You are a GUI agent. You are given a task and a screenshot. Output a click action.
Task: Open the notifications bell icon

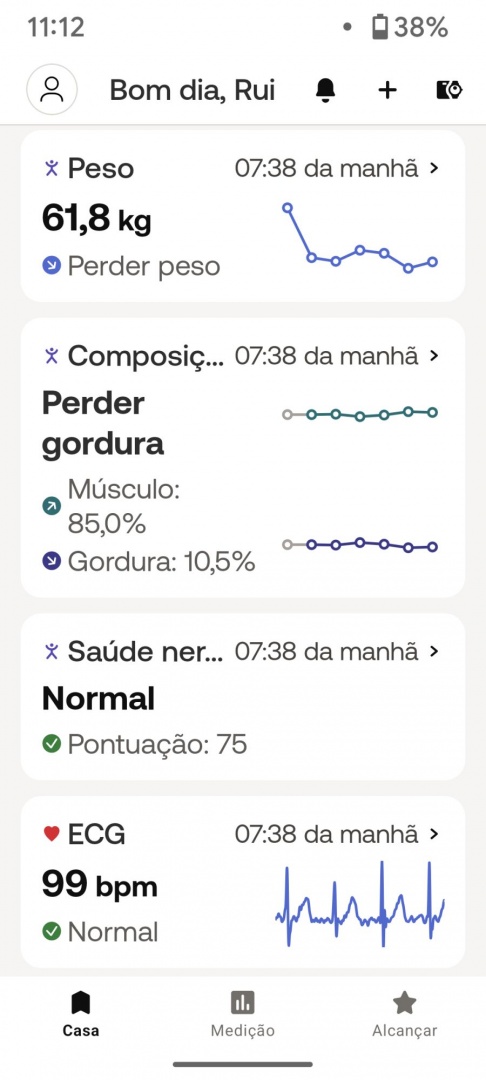tap(326, 90)
